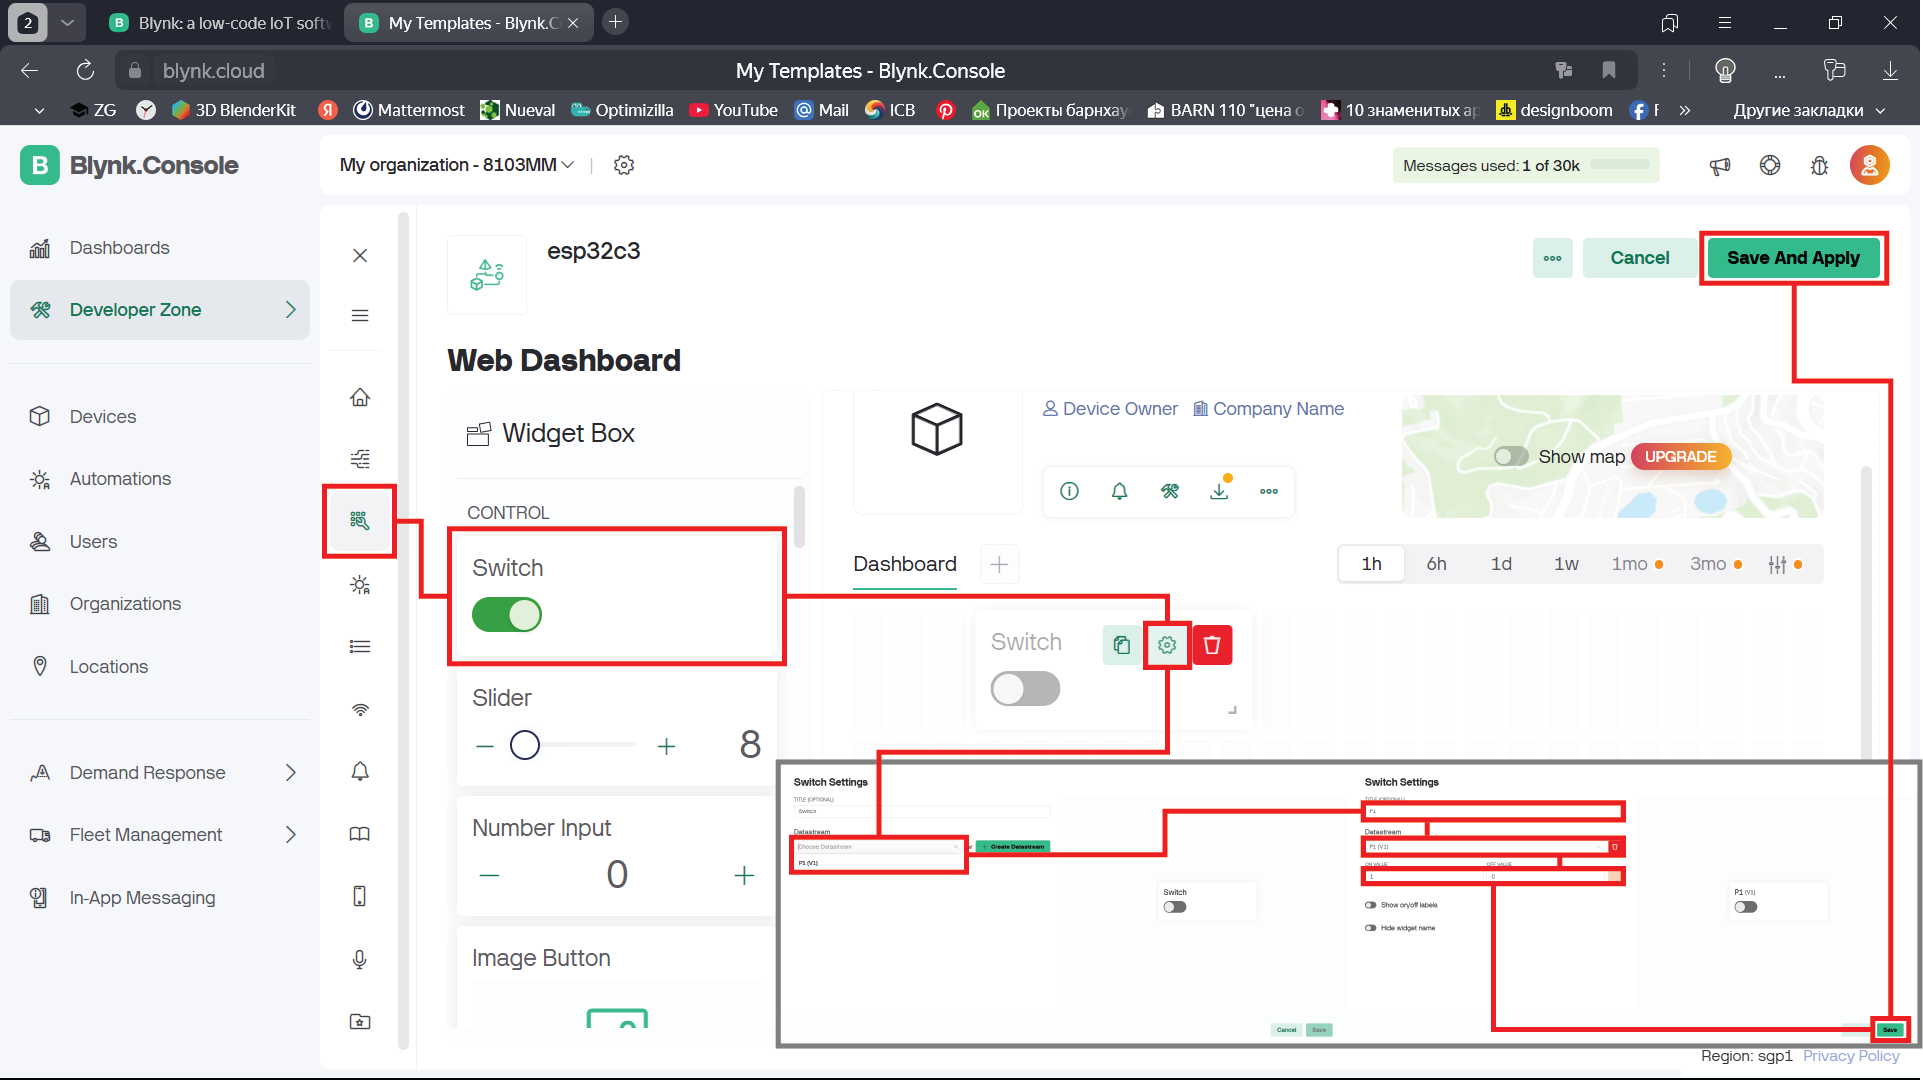
Task: Open the Другие закладки bookmarks folder
Action: click(x=1808, y=110)
